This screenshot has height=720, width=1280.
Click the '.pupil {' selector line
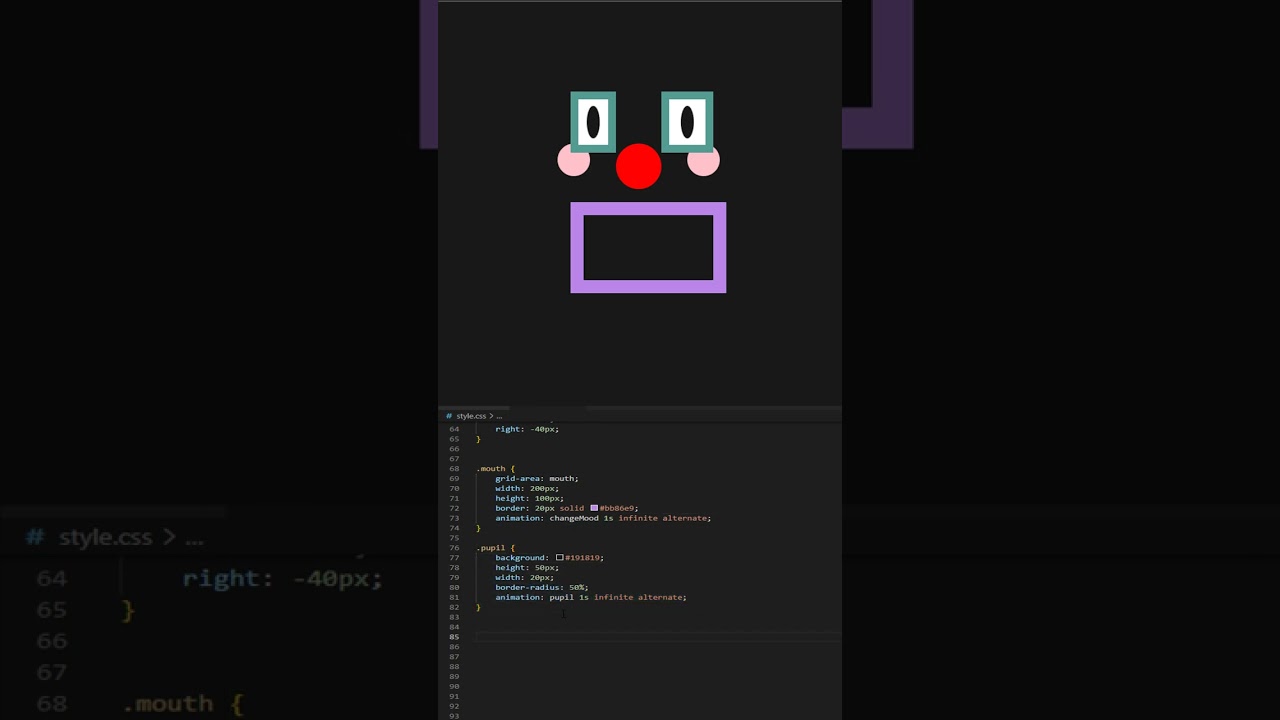496,548
